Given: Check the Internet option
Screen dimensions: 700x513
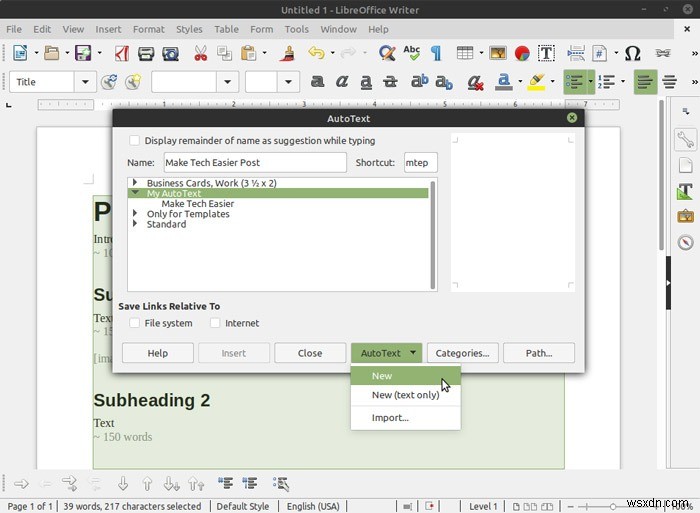Looking at the screenshot, I should click(215, 323).
